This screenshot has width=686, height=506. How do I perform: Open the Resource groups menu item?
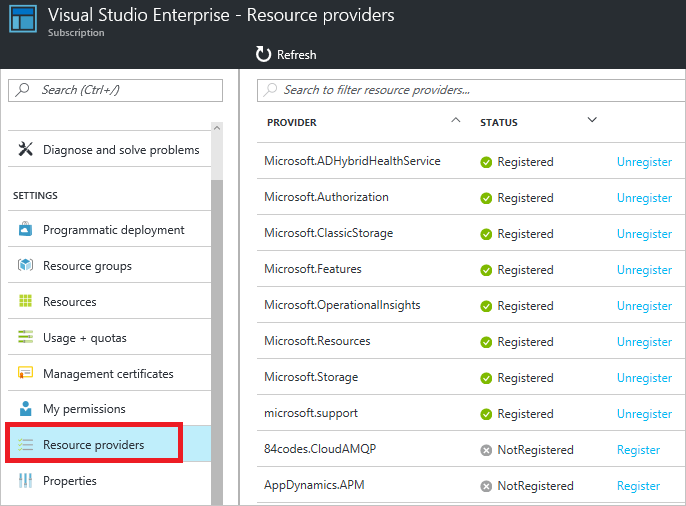[x=87, y=266]
